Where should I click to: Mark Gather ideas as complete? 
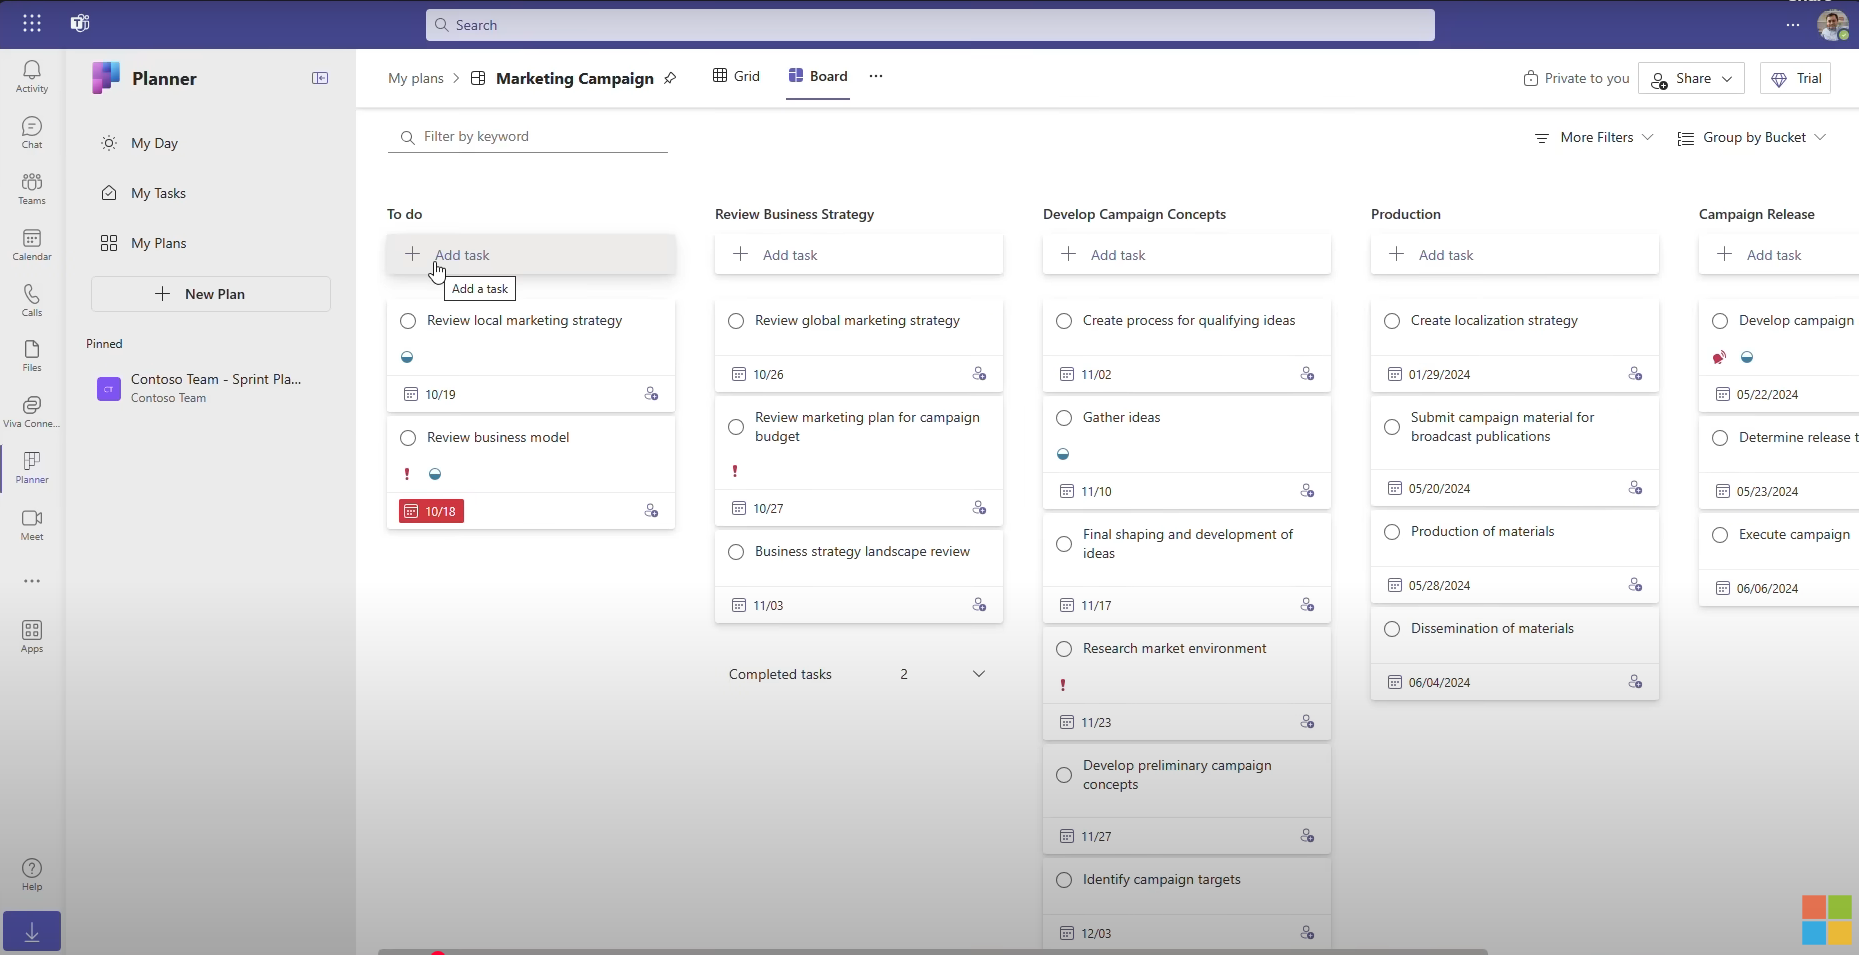point(1064,417)
